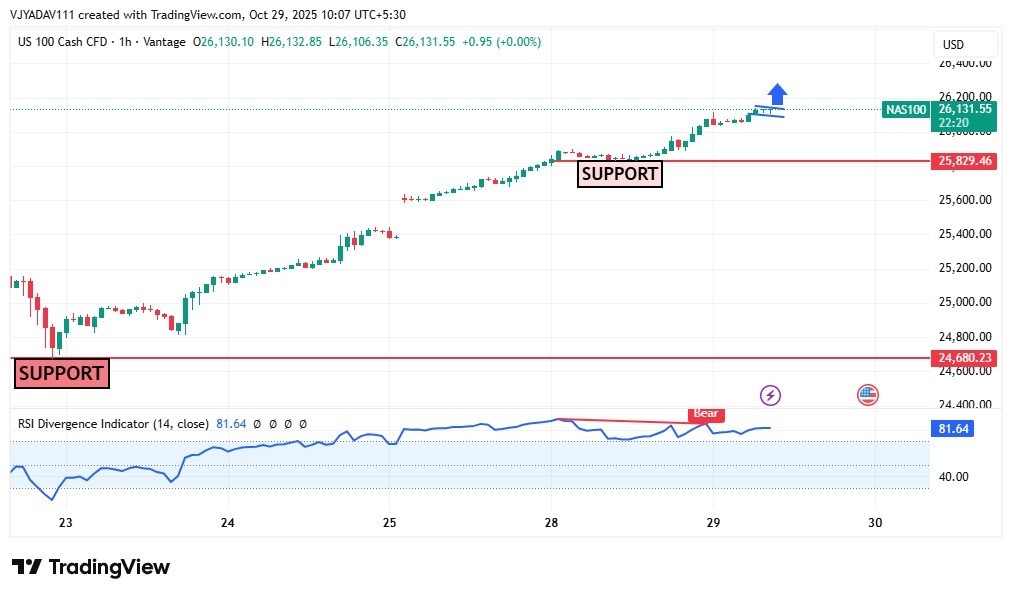Click the 25,829.46 price level label
The image size is (1012, 597).
pos(964,160)
